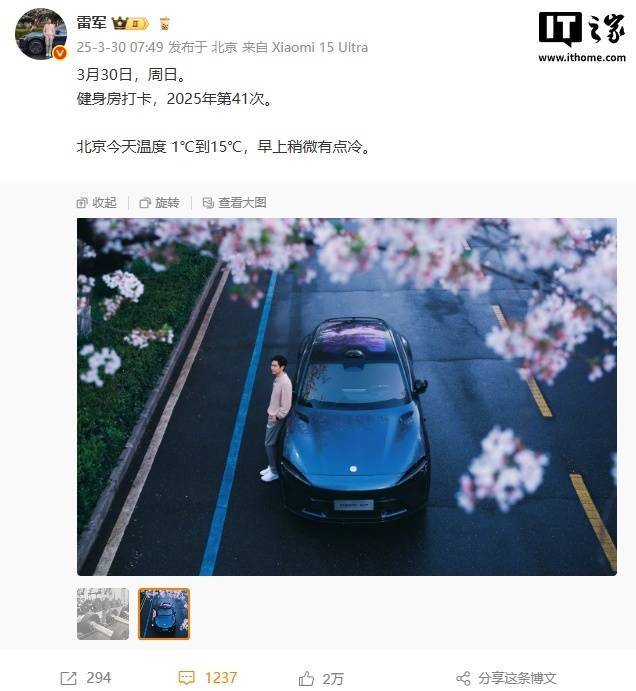Screen dimensions: 636x691
Task: Open the www.ithome.com link
Action: [582, 58]
